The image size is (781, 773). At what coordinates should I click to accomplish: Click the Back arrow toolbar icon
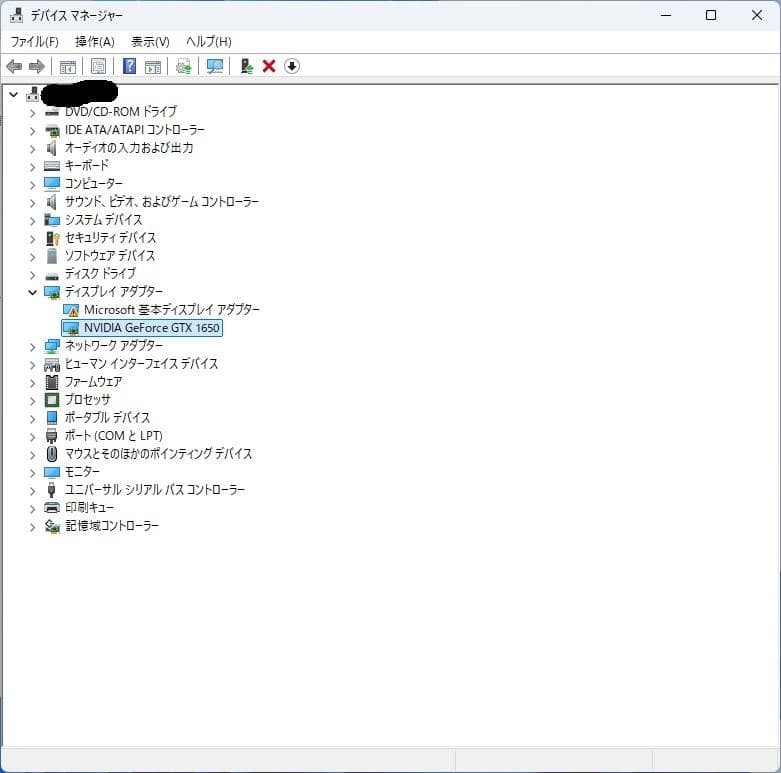14,66
